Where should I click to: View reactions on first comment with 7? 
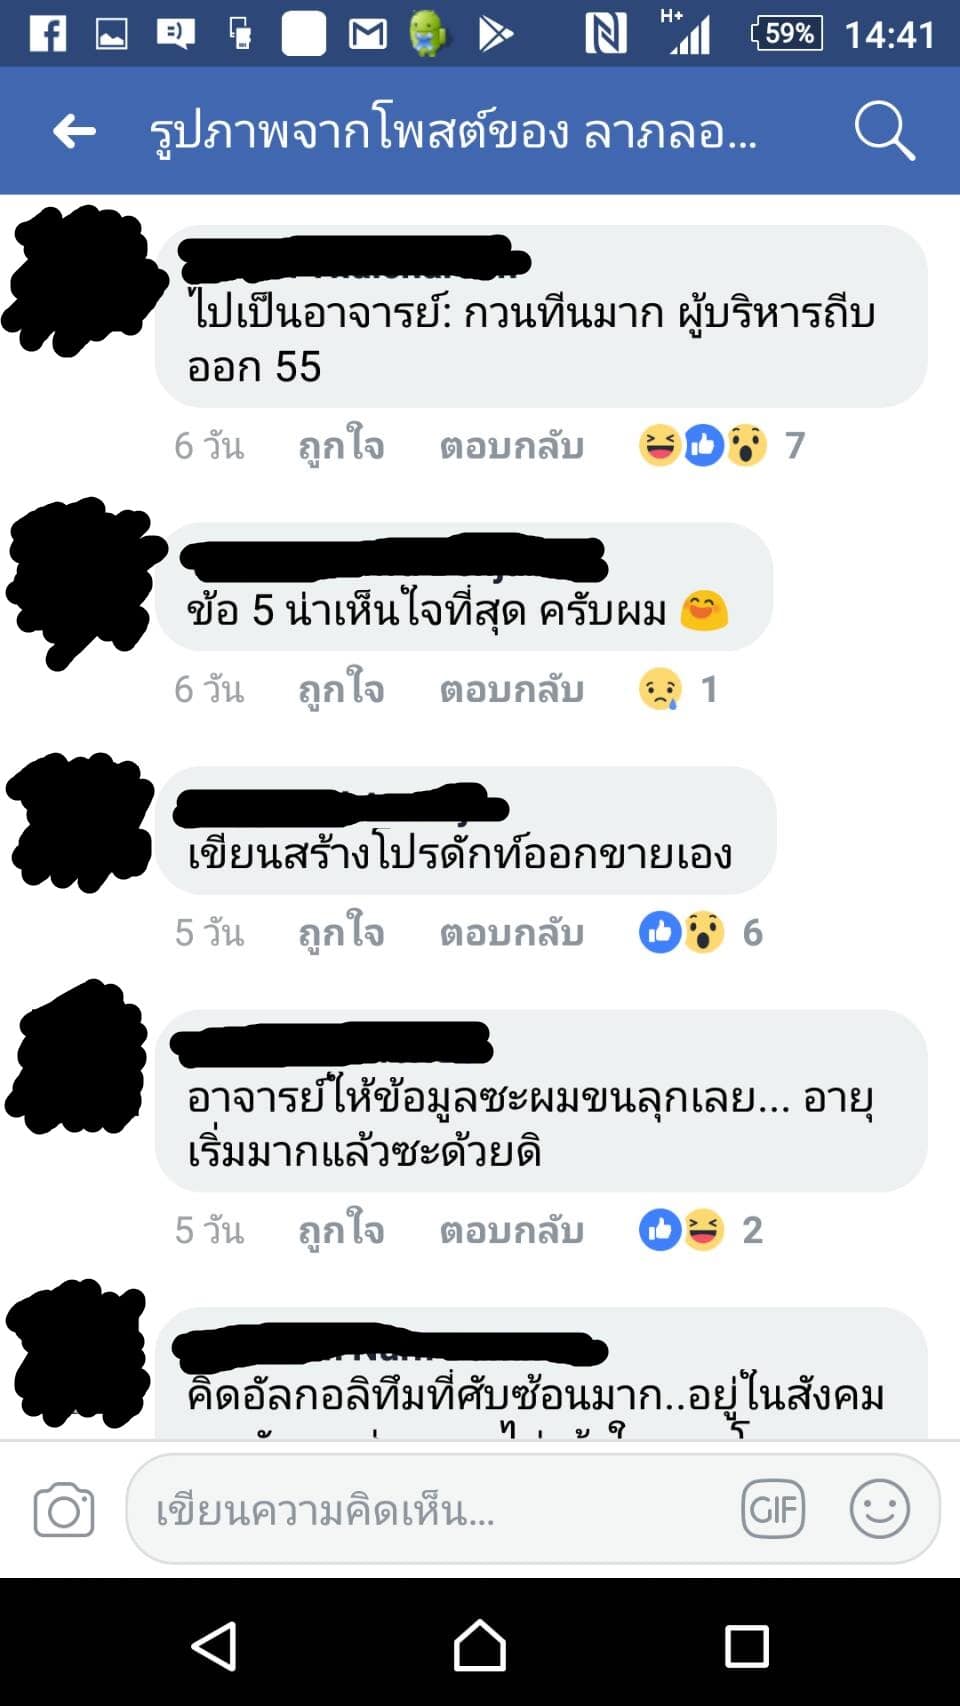click(x=722, y=445)
